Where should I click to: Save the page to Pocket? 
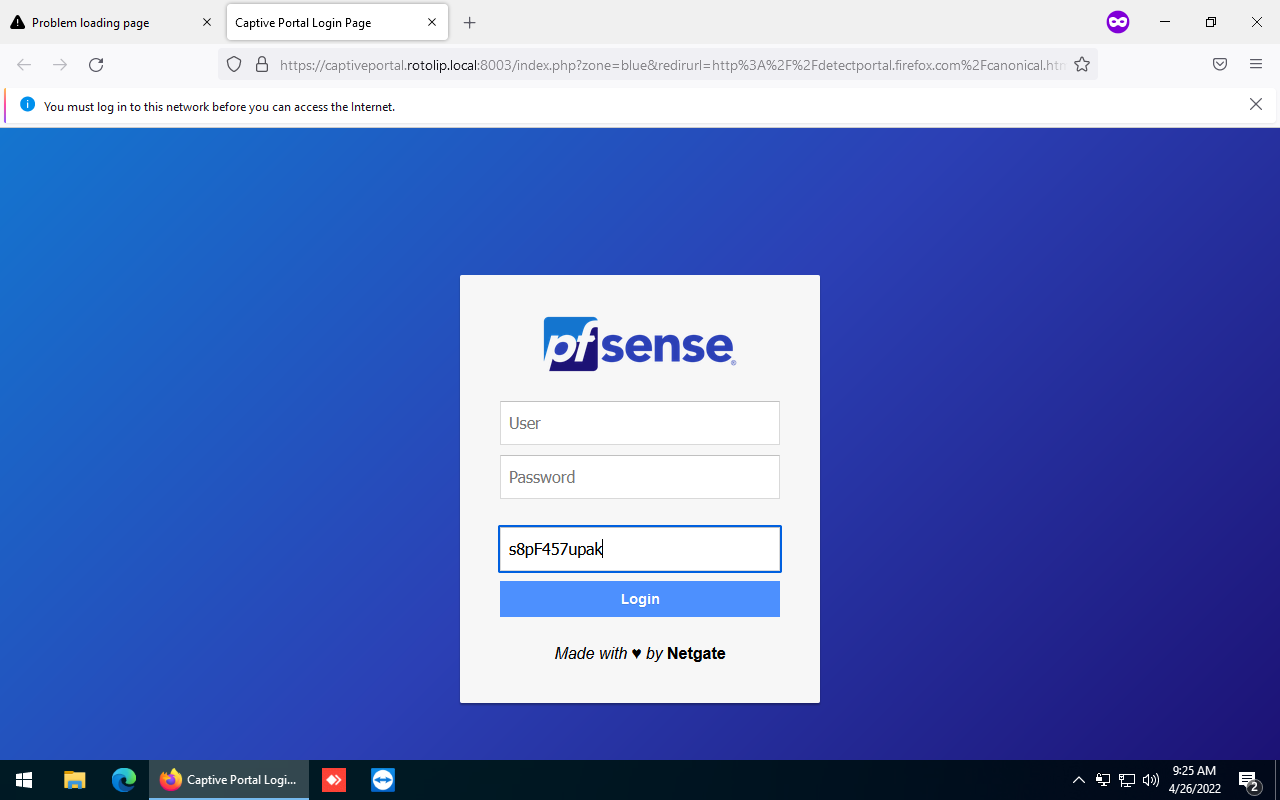[x=1219, y=64]
